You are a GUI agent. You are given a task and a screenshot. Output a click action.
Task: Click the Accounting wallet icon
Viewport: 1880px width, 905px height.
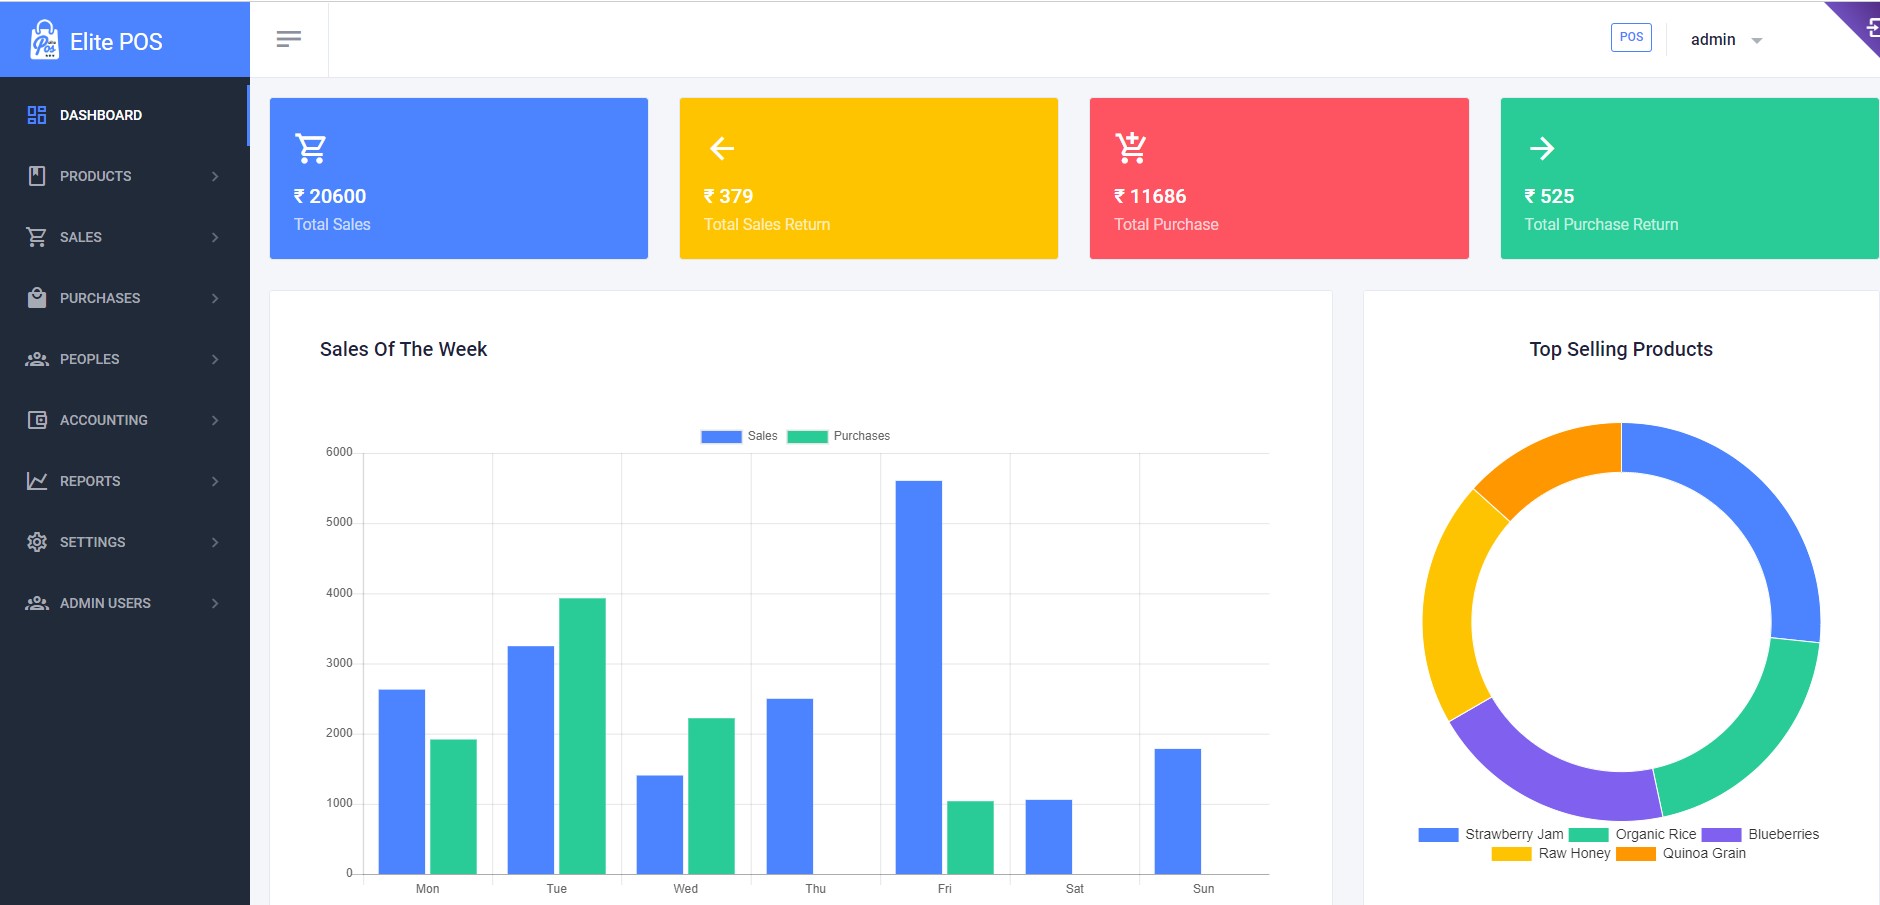pos(37,420)
